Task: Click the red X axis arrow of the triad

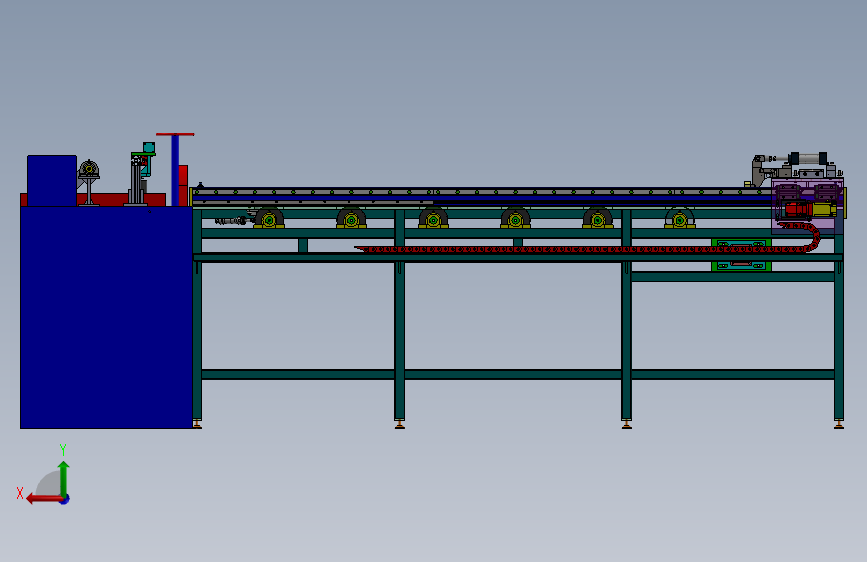Action: click(44, 499)
